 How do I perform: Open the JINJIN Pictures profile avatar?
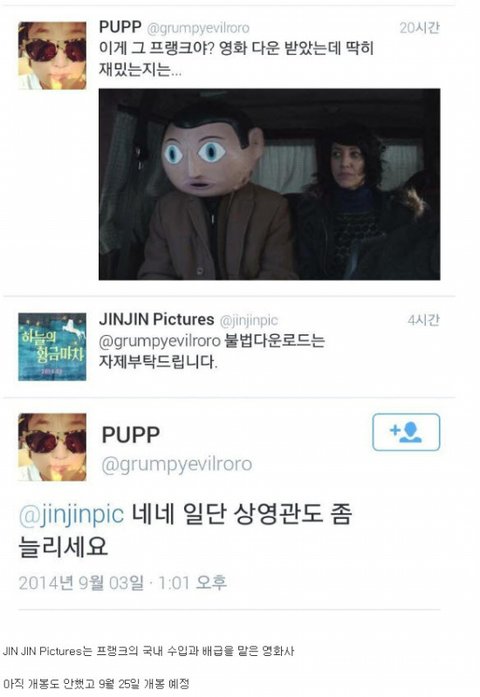click(52, 347)
